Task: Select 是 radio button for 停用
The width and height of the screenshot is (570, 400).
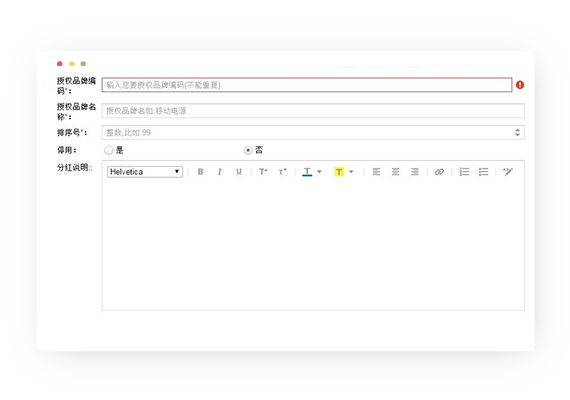Action: pos(108,150)
